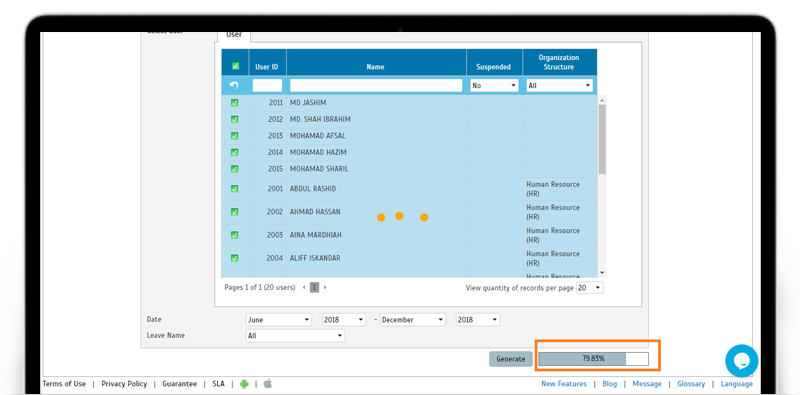The width and height of the screenshot is (800, 395).
Task: Open the end month December dropdown
Action: pos(412,320)
